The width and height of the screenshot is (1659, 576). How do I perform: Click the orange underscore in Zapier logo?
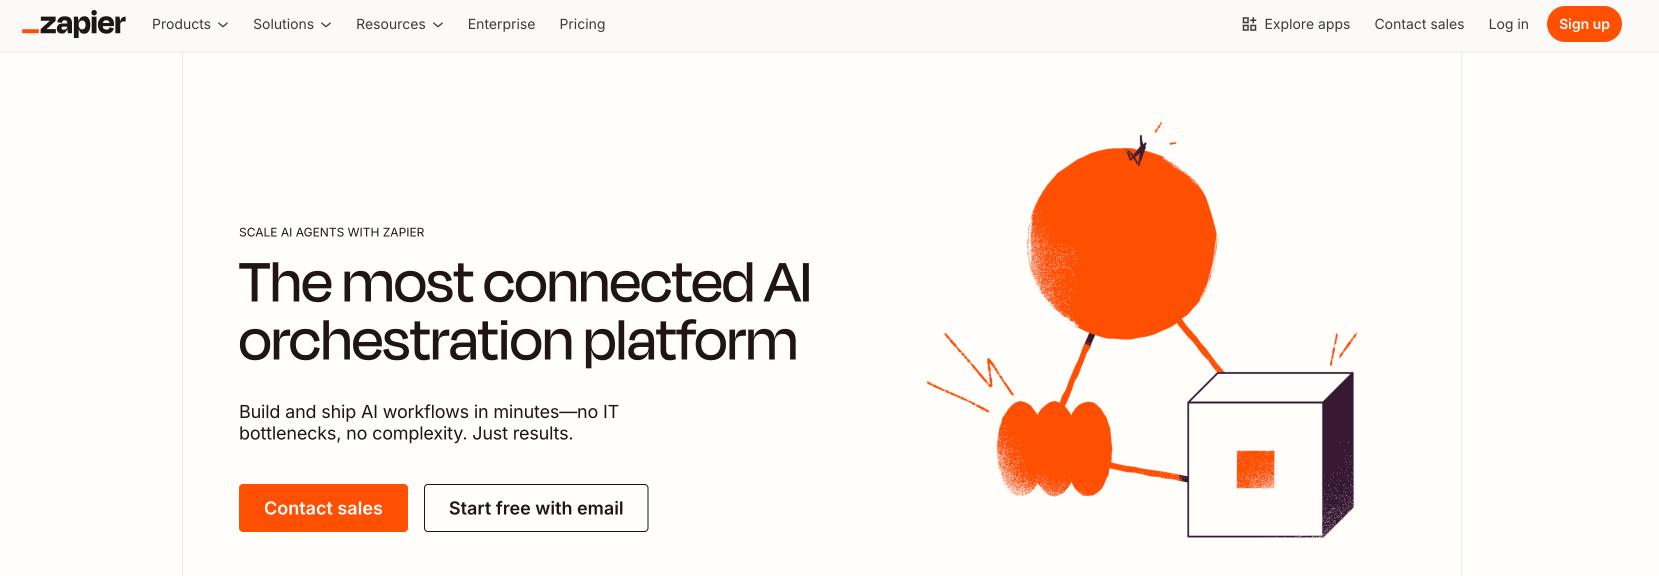click(x=31, y=30)
